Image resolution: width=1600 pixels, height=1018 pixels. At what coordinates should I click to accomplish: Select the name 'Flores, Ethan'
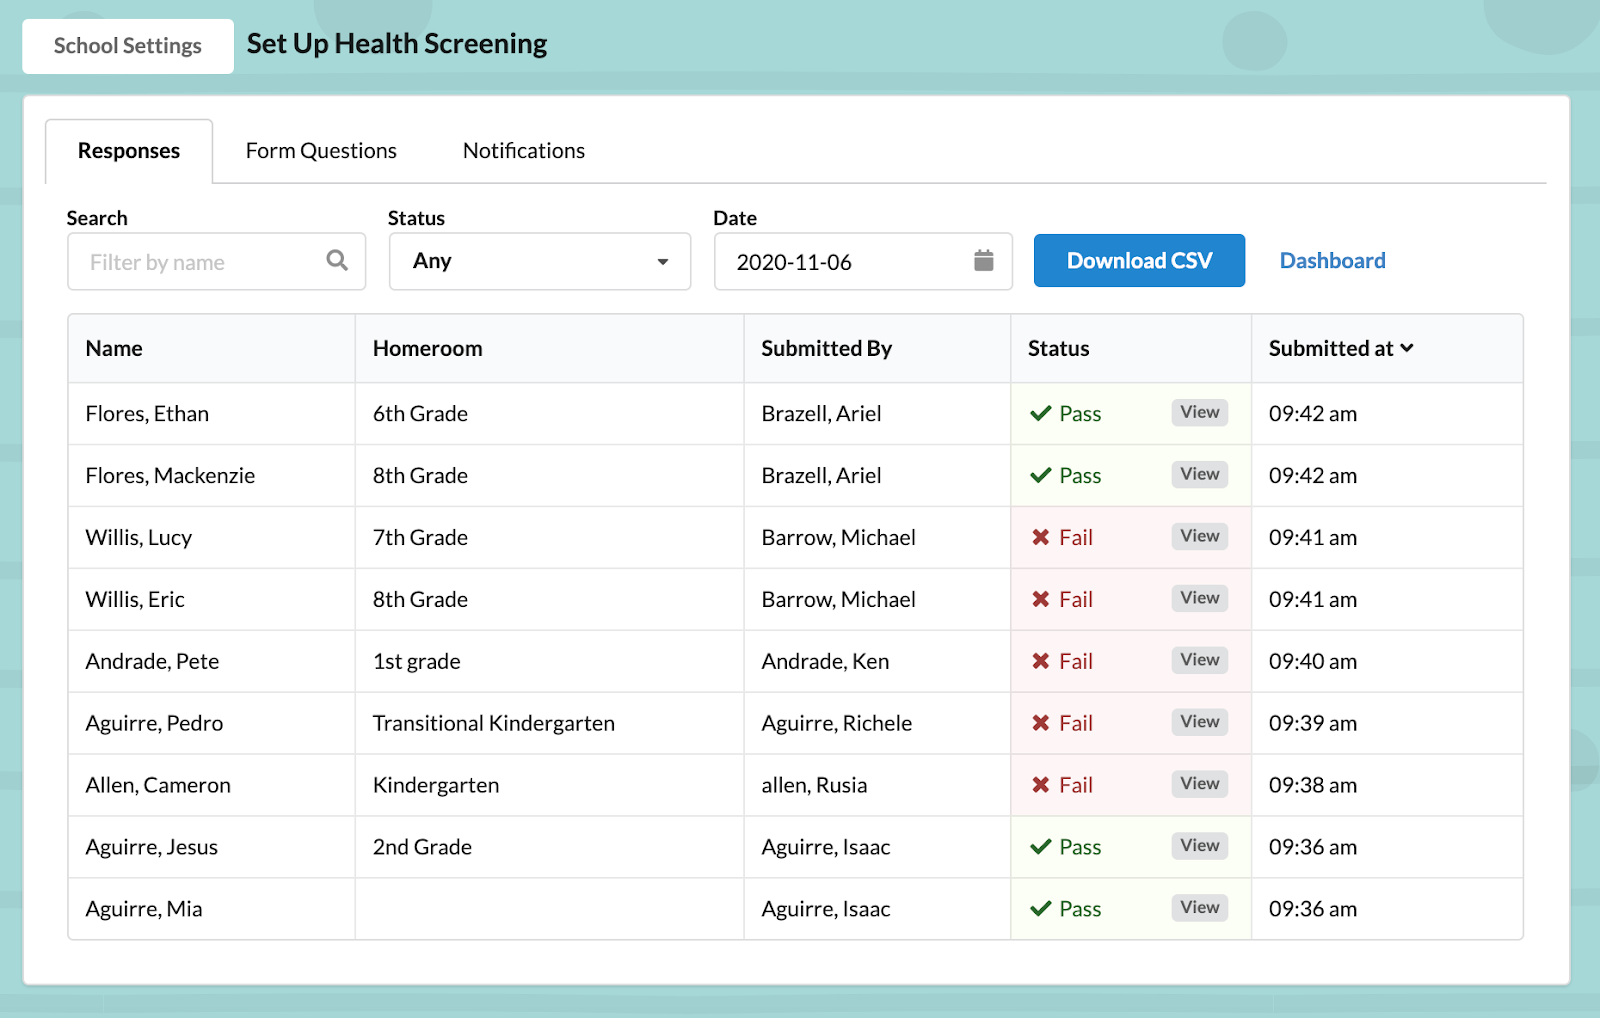147,414
